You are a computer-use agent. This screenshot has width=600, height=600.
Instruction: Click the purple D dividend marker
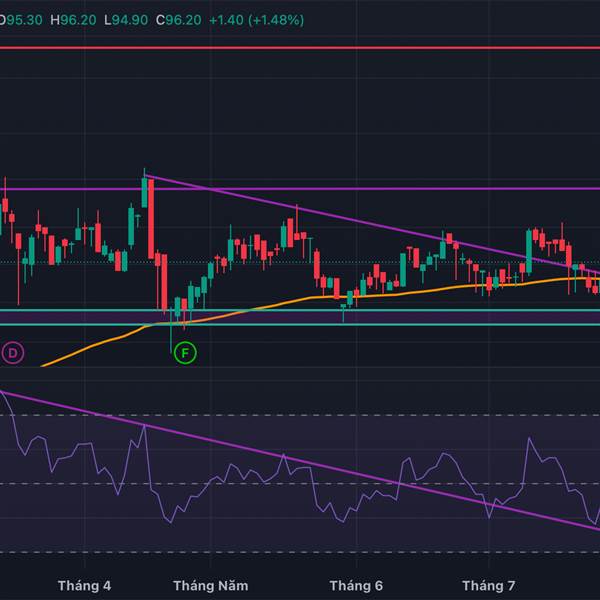(x=13, y=353)
